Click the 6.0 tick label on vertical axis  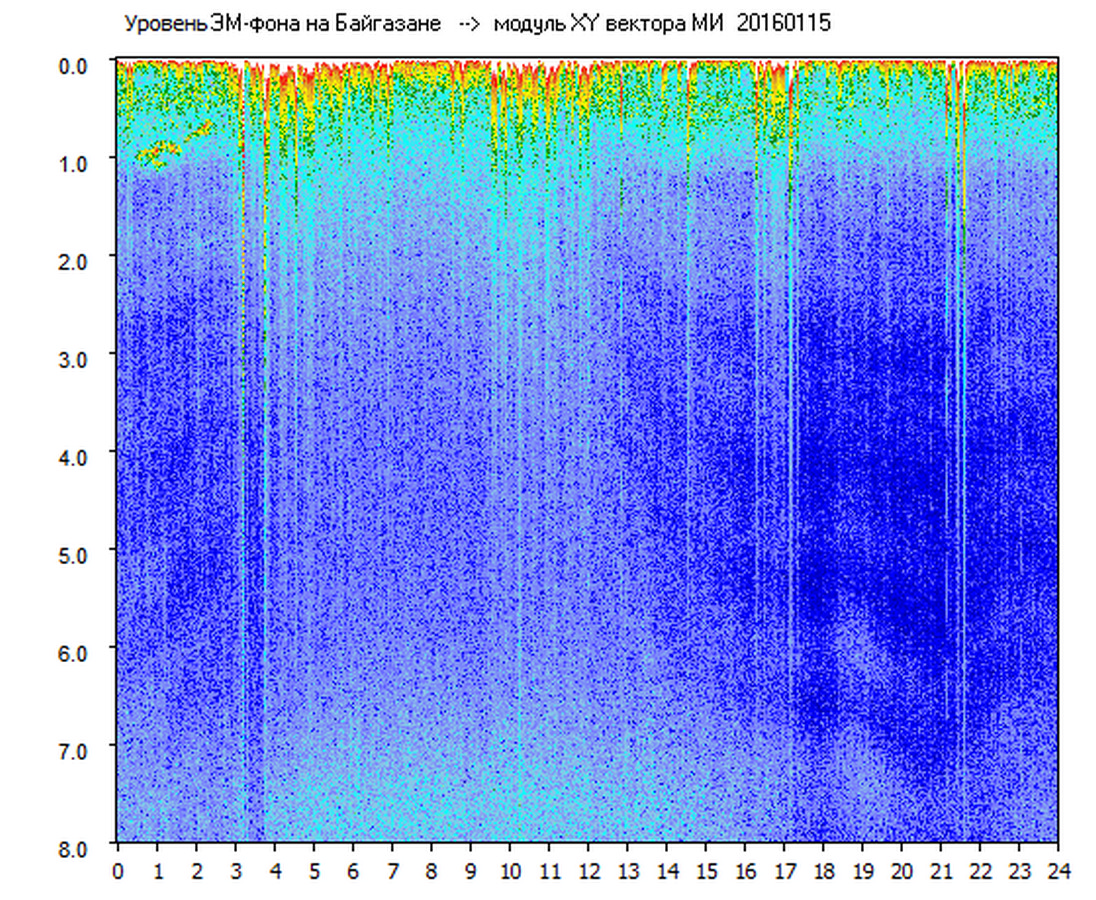click(x=75, y=651)
